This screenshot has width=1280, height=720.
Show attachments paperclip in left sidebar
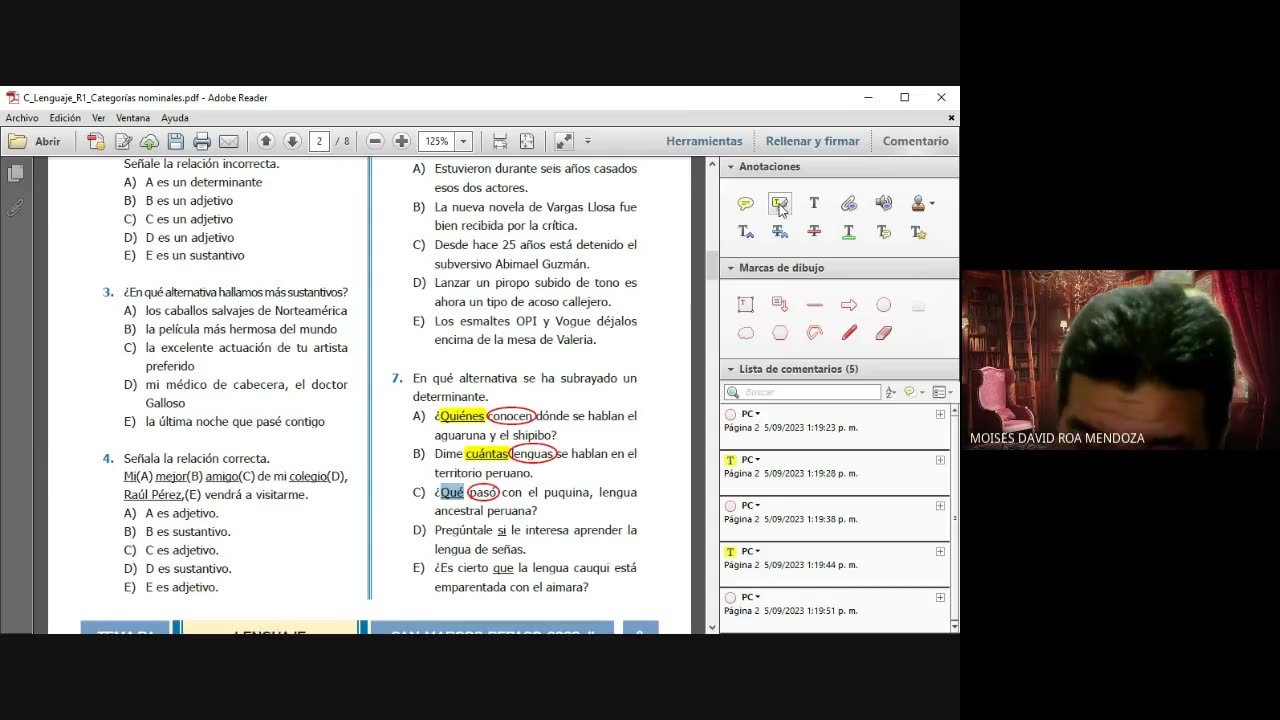15,208
